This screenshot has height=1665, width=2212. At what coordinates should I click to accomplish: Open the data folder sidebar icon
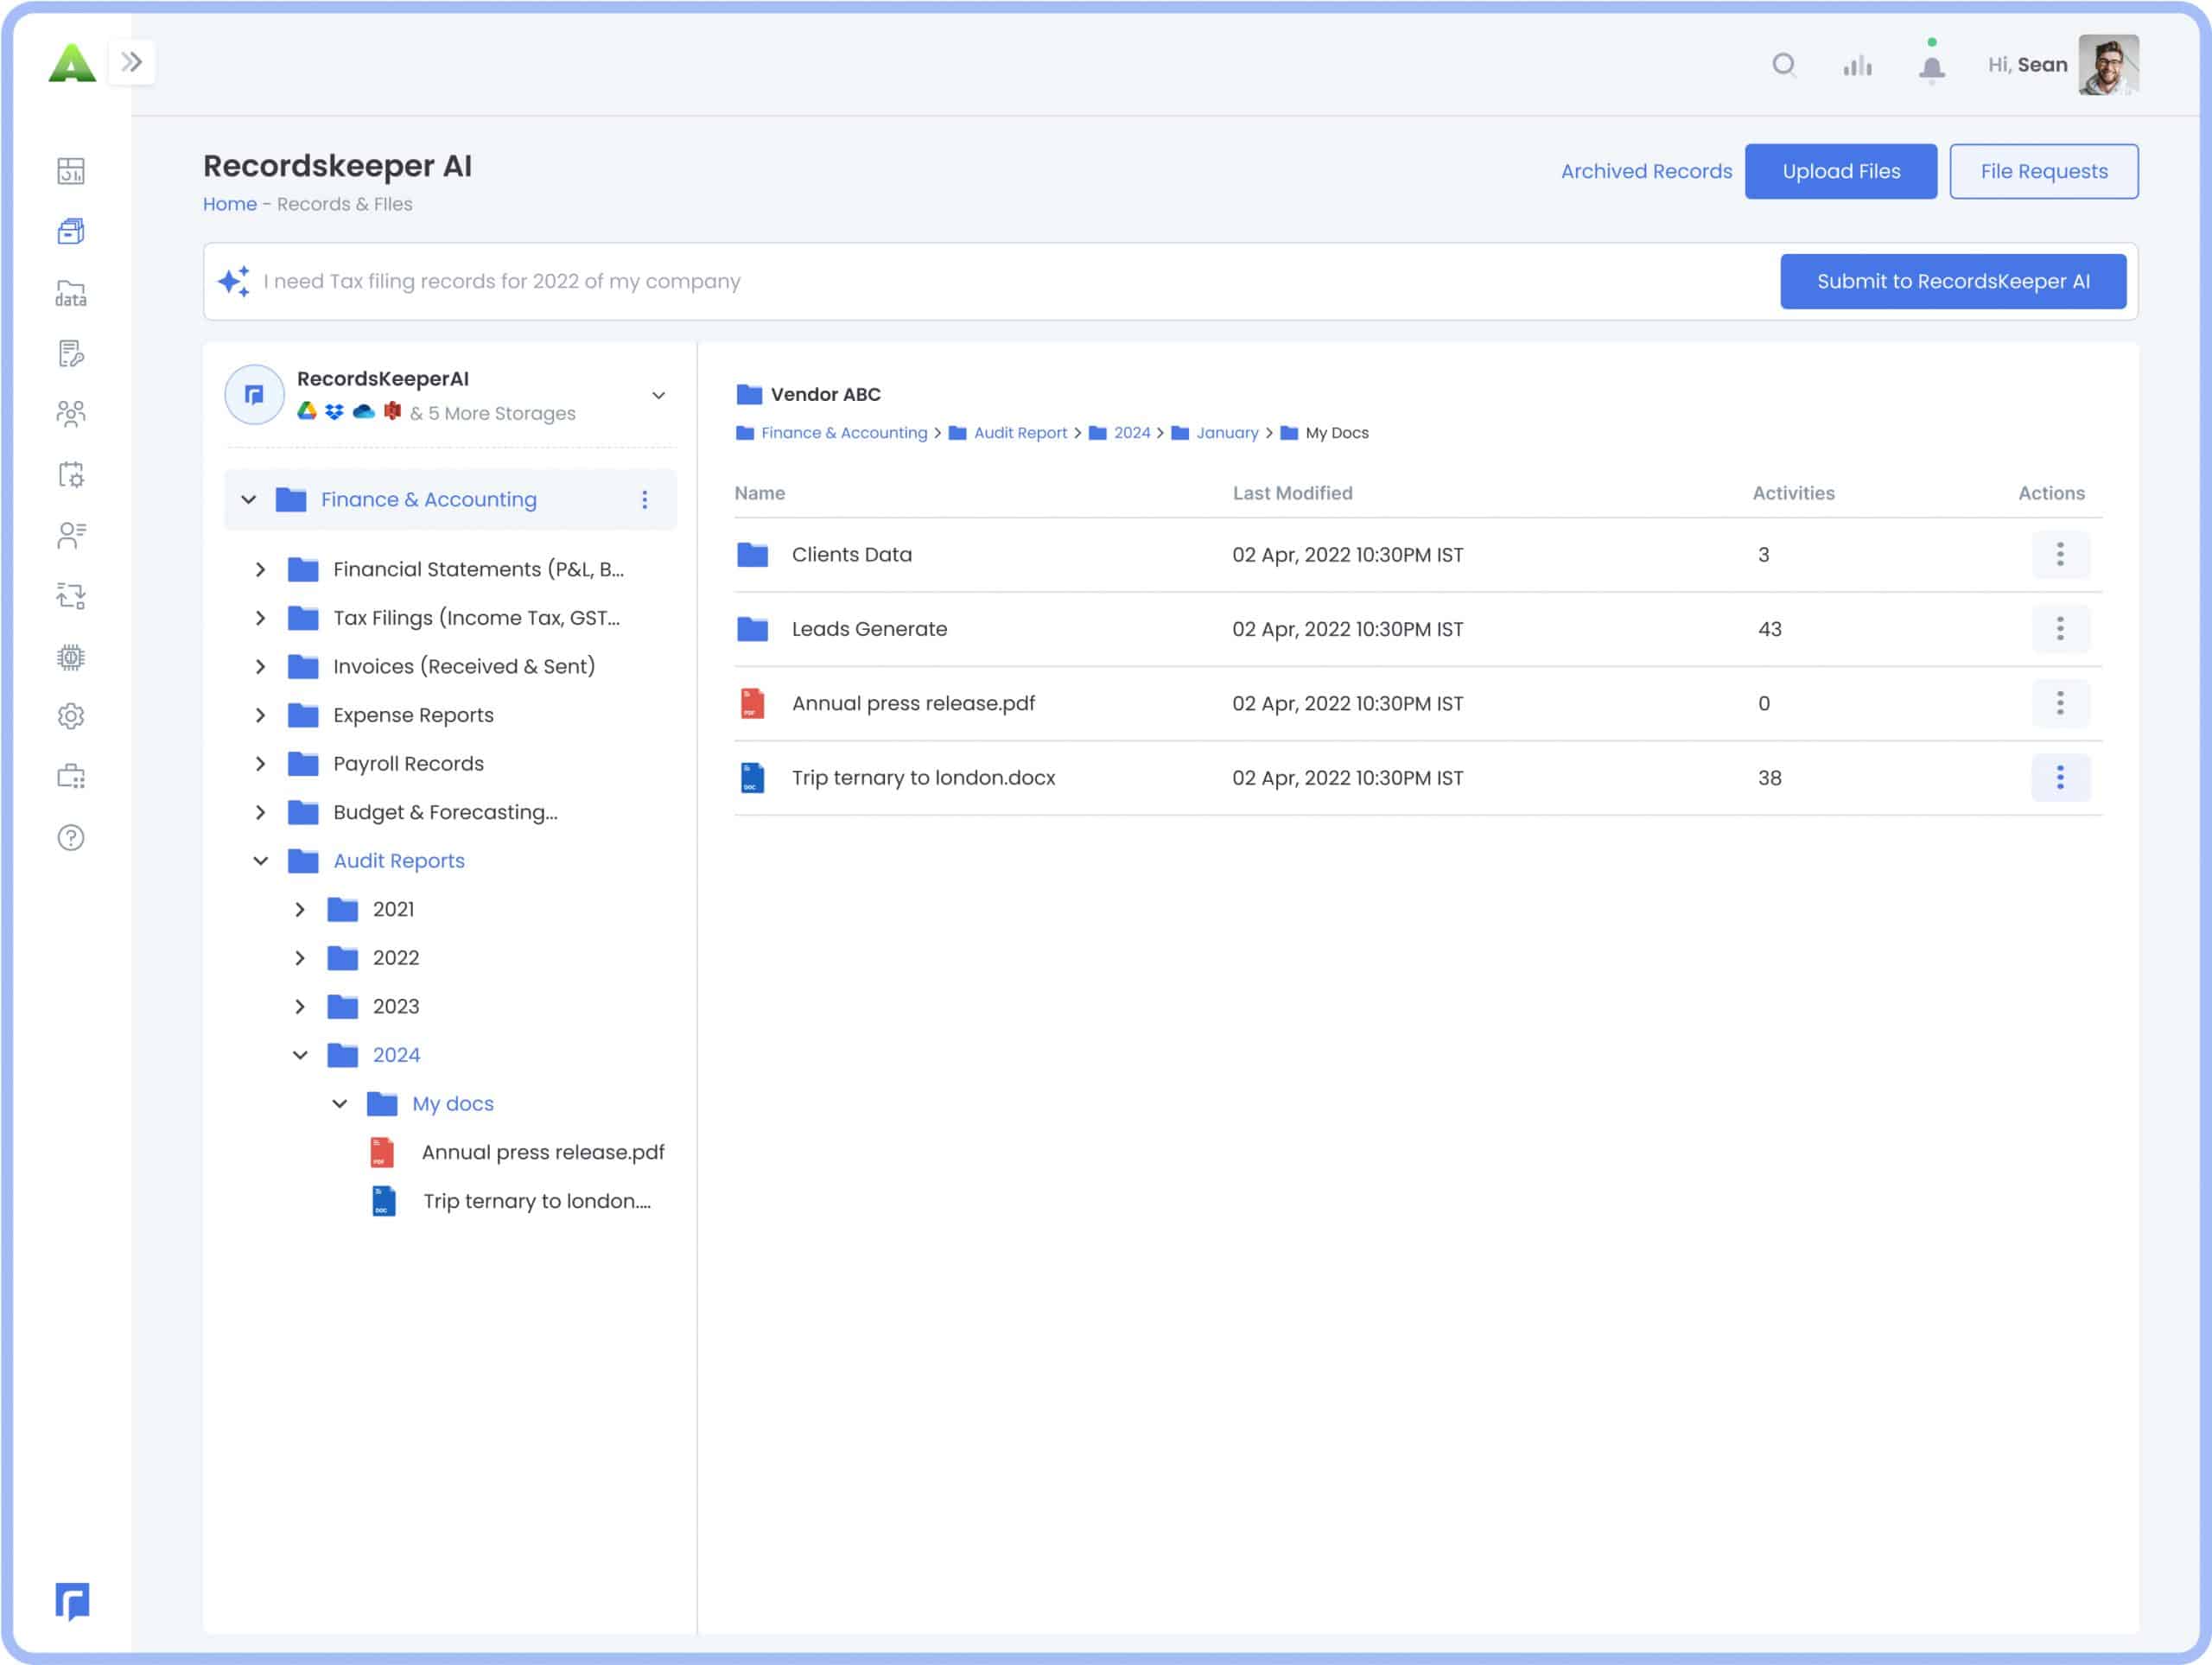click(71, 293)
